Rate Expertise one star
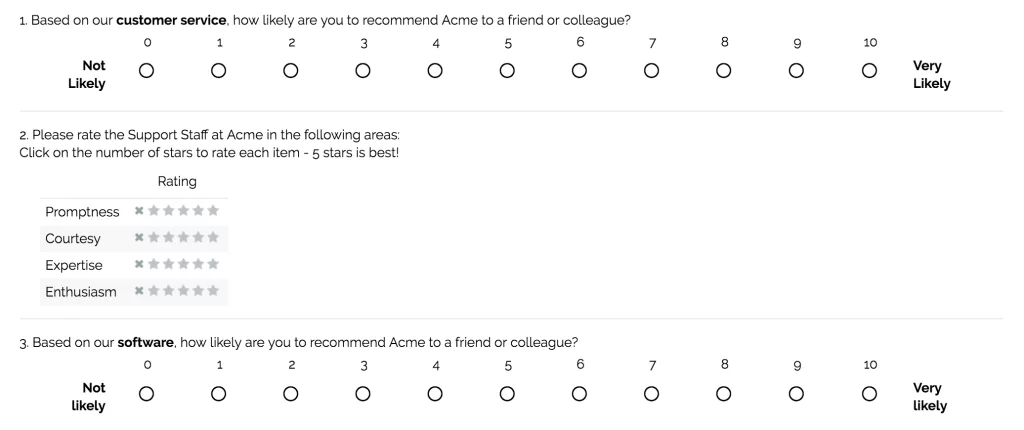Screen dimensions: 1024x430 coord(154,264)
